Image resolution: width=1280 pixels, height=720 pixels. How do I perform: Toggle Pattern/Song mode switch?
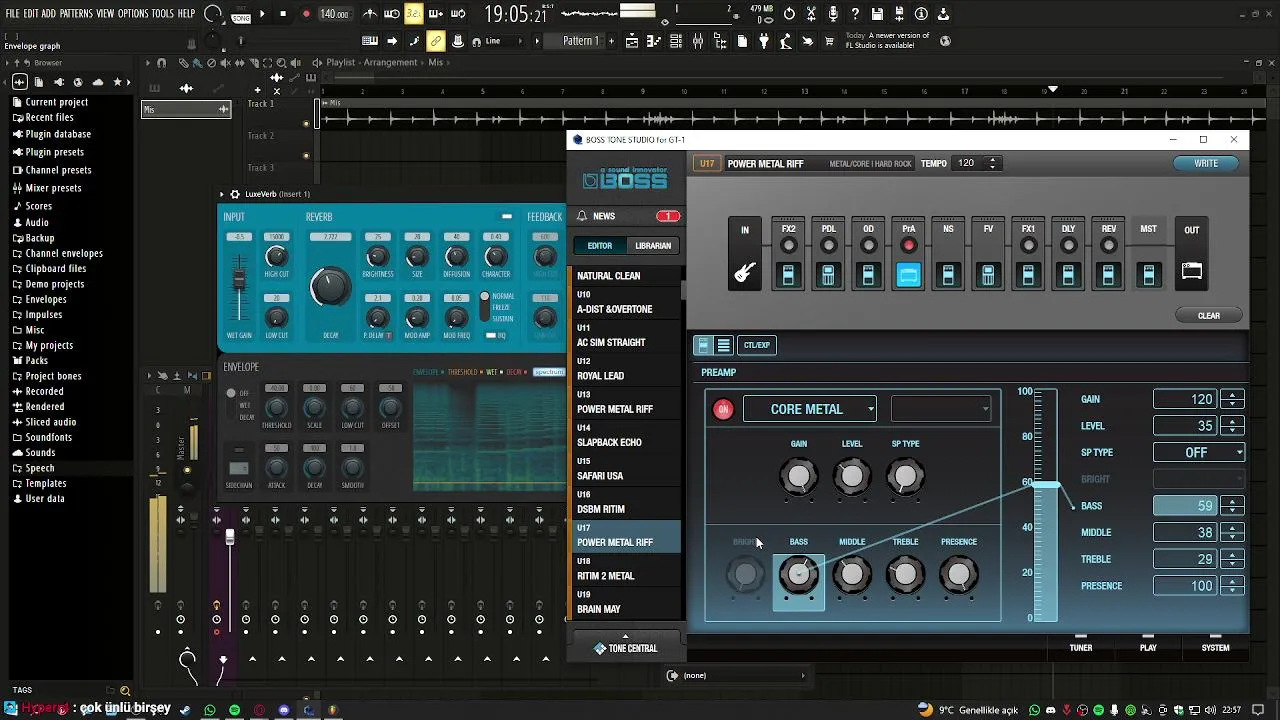241,14
